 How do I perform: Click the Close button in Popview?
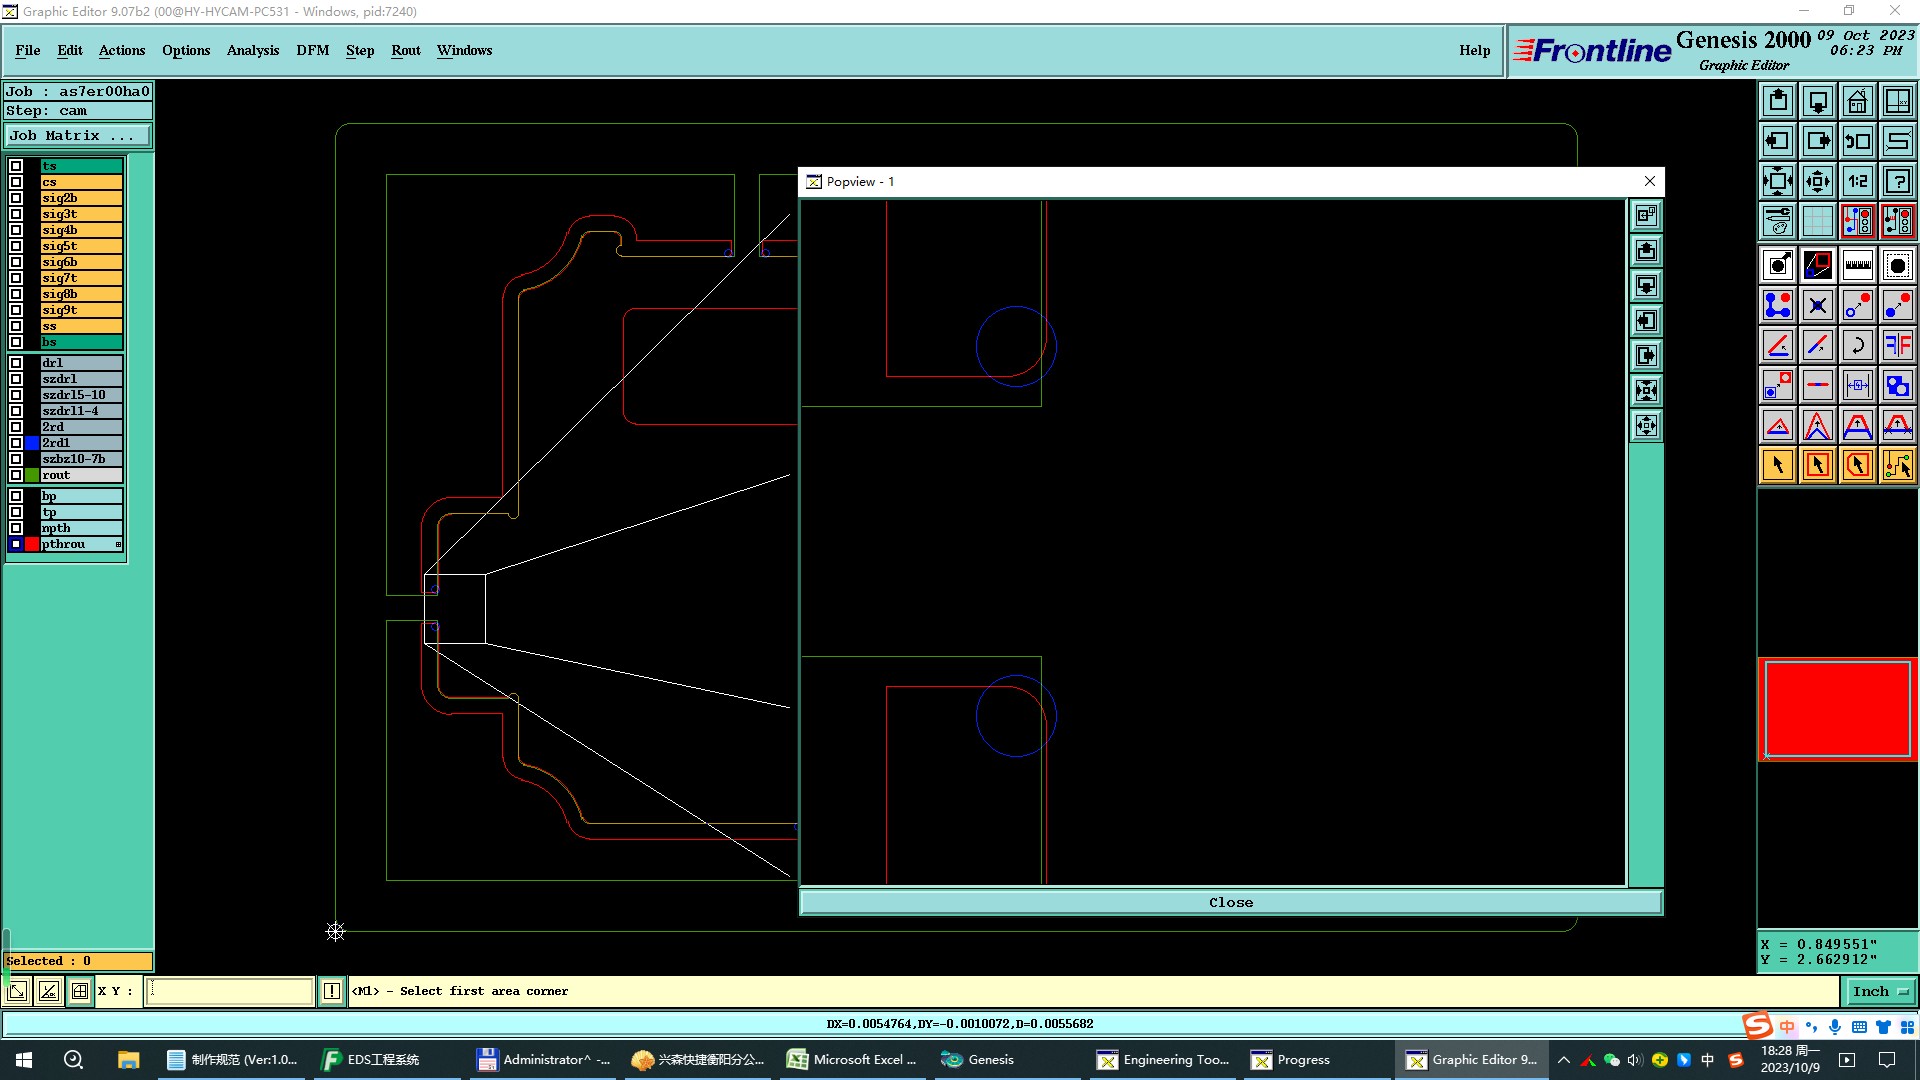click(1230, 902)
